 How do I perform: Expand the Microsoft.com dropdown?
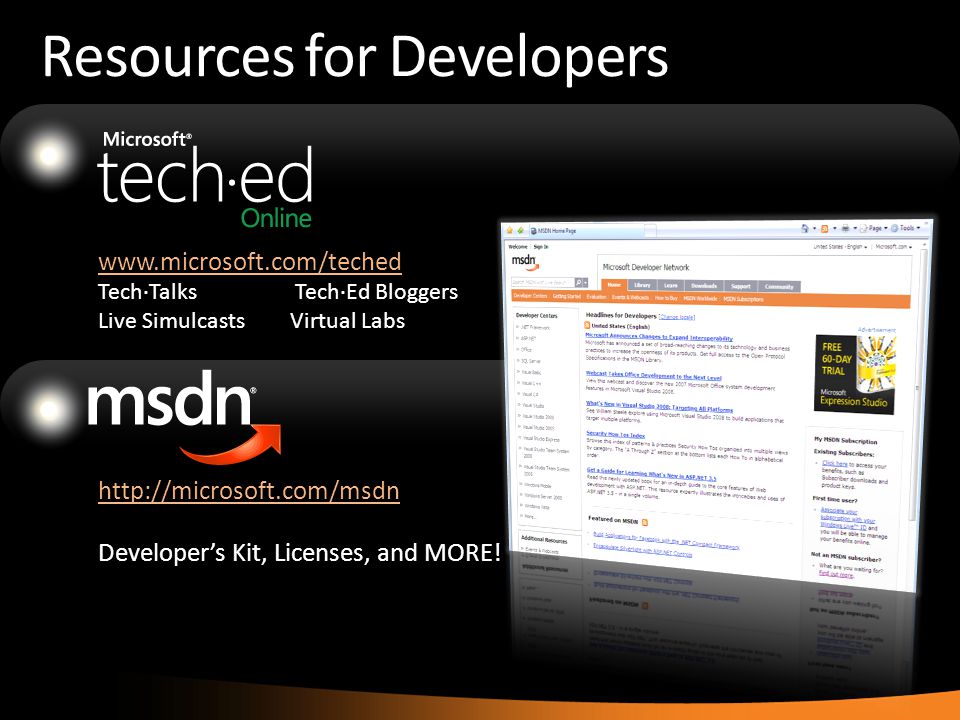[x=893, y=247]
